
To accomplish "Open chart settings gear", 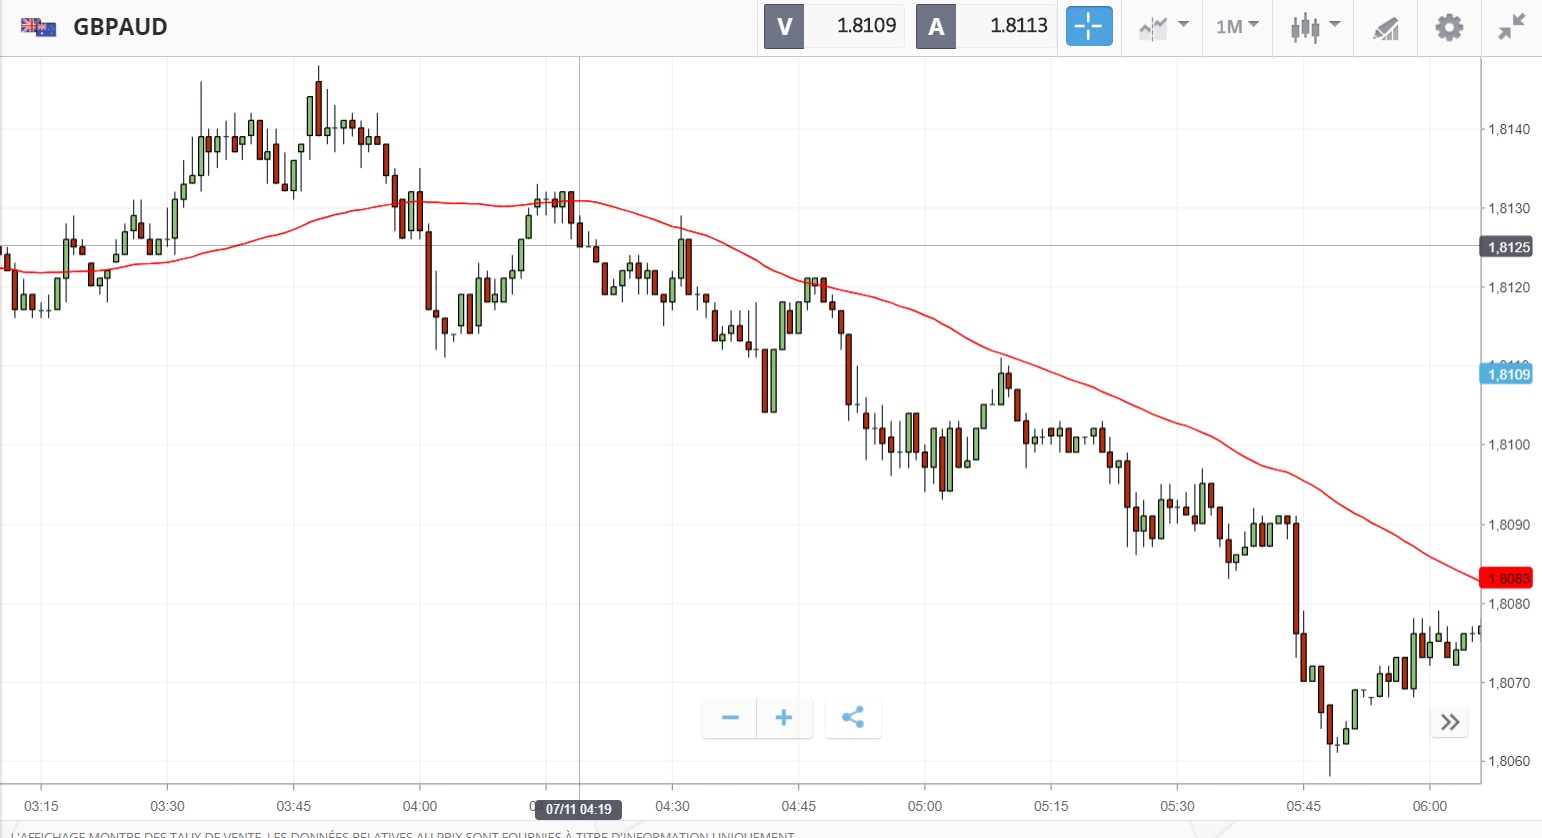I will click(1449, 27).
